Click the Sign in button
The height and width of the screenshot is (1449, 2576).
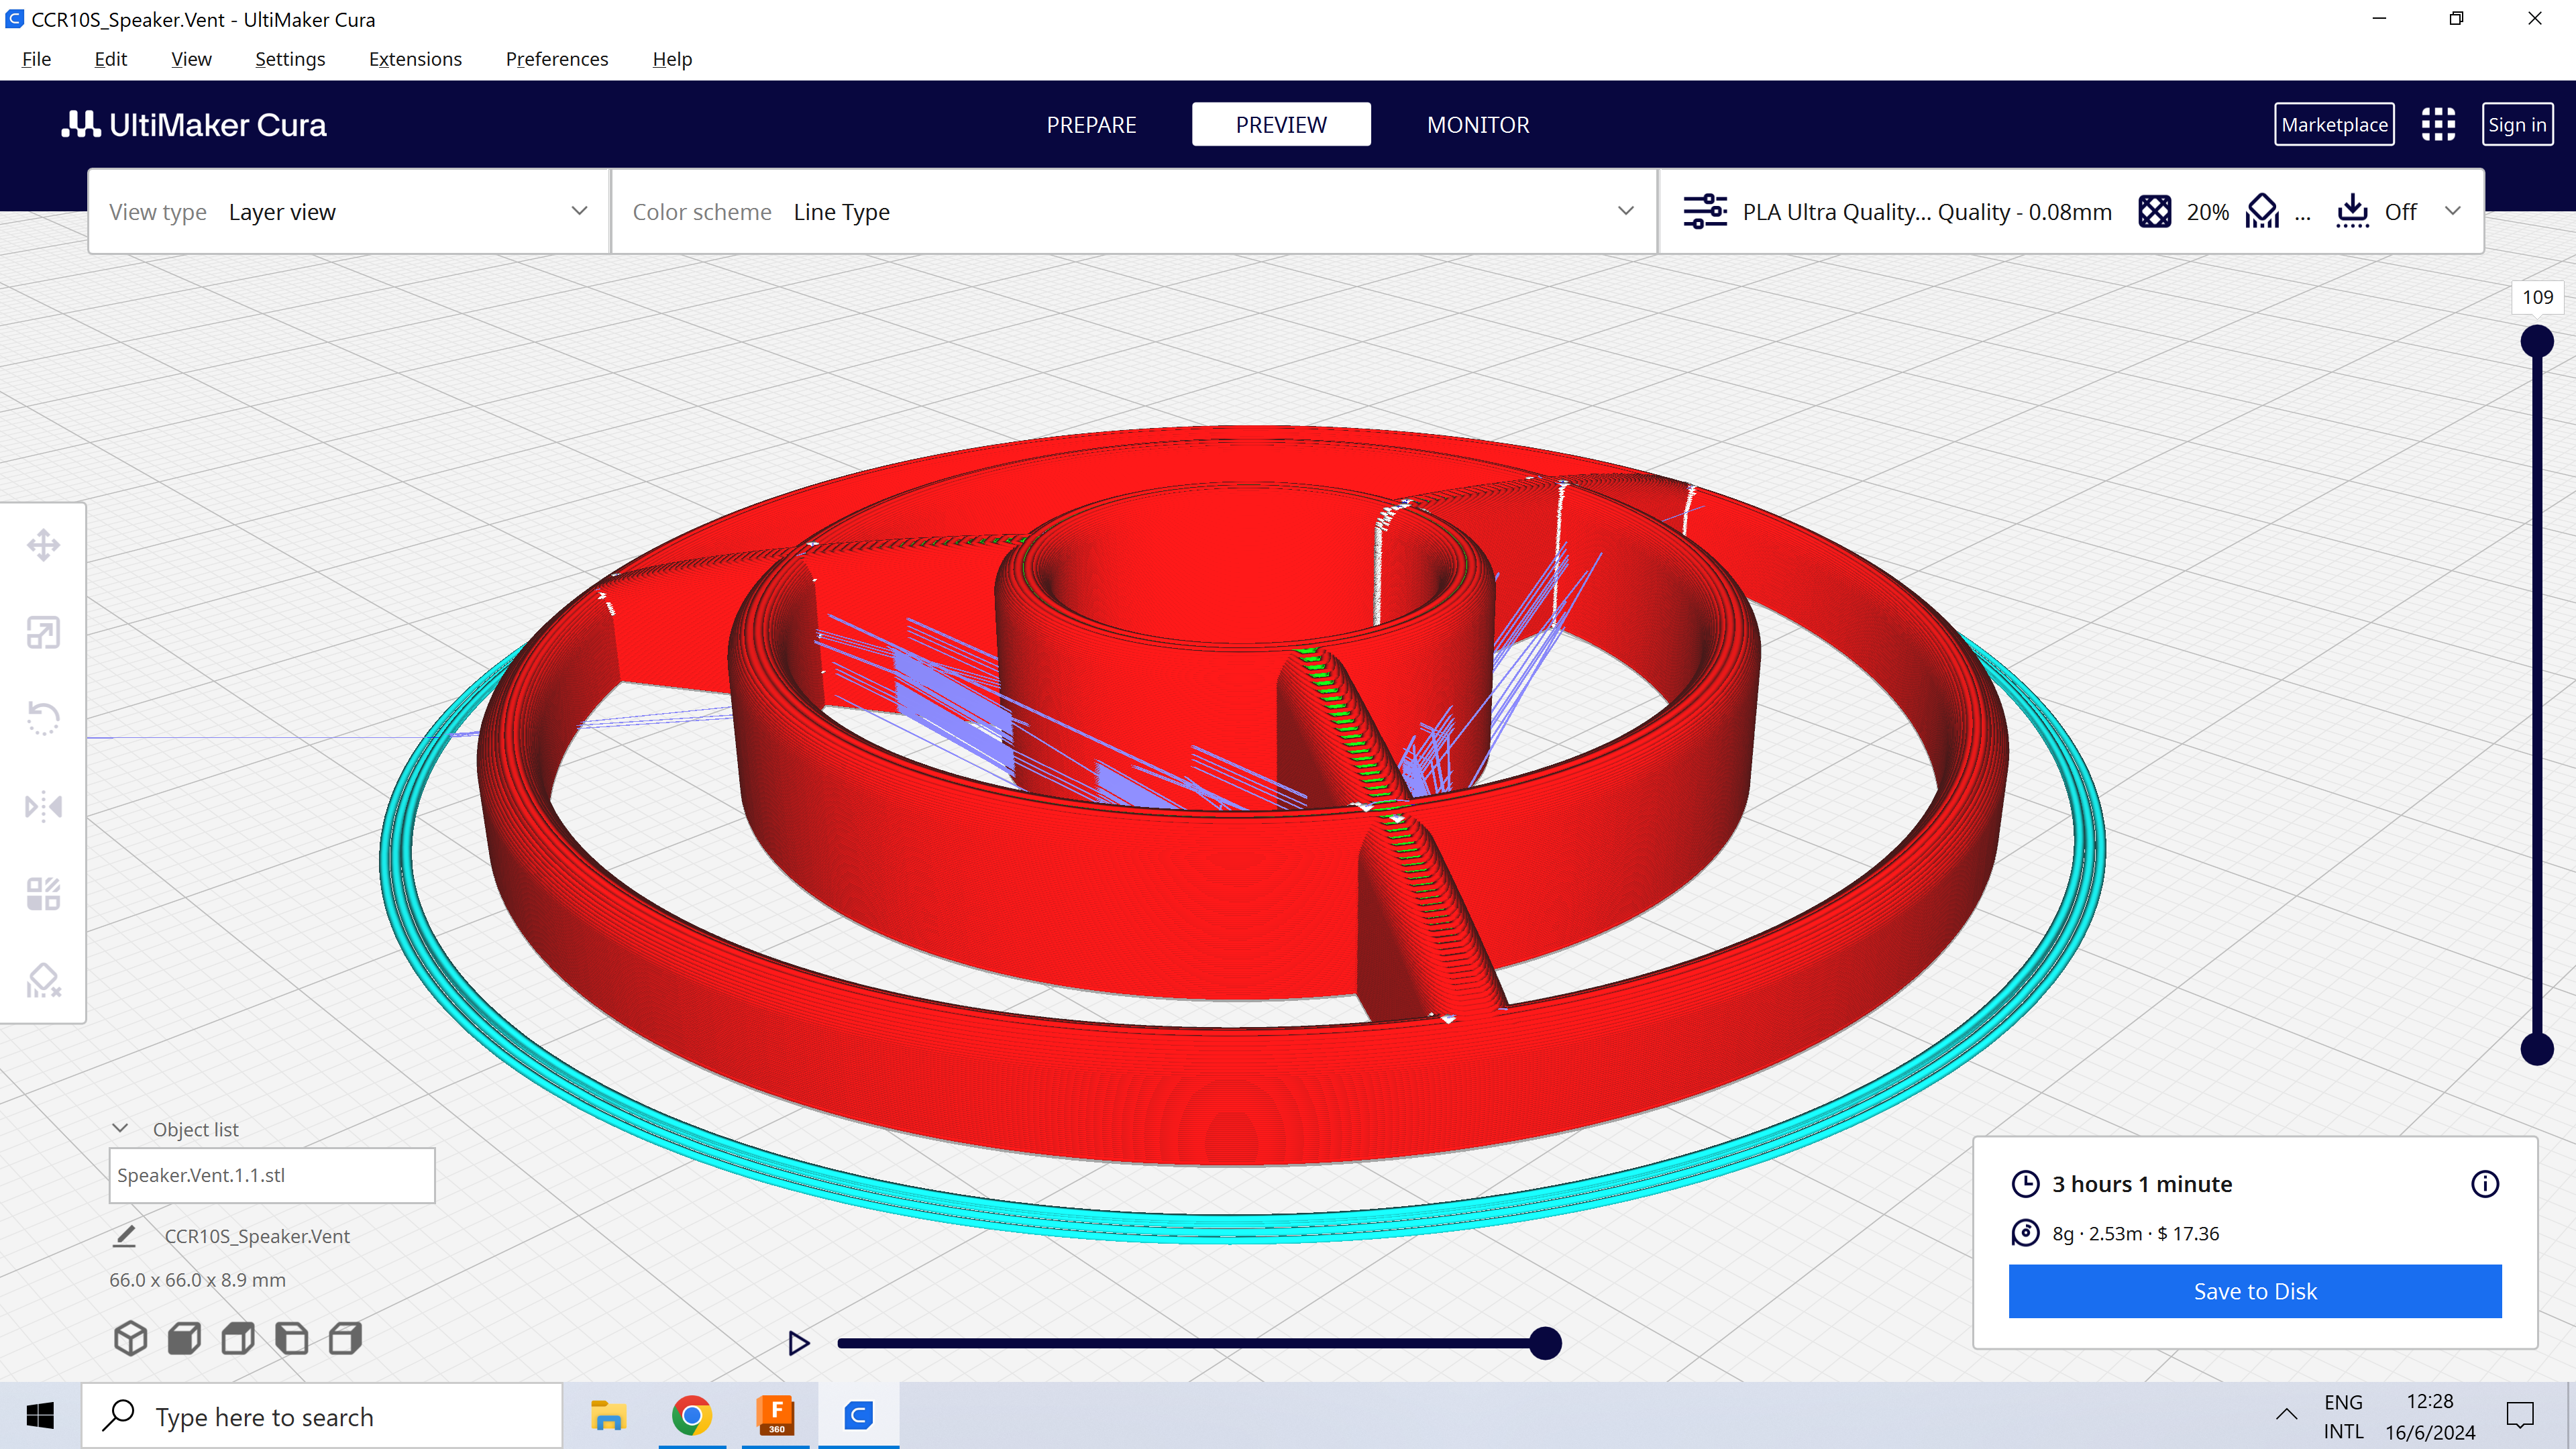point(2517,124)
